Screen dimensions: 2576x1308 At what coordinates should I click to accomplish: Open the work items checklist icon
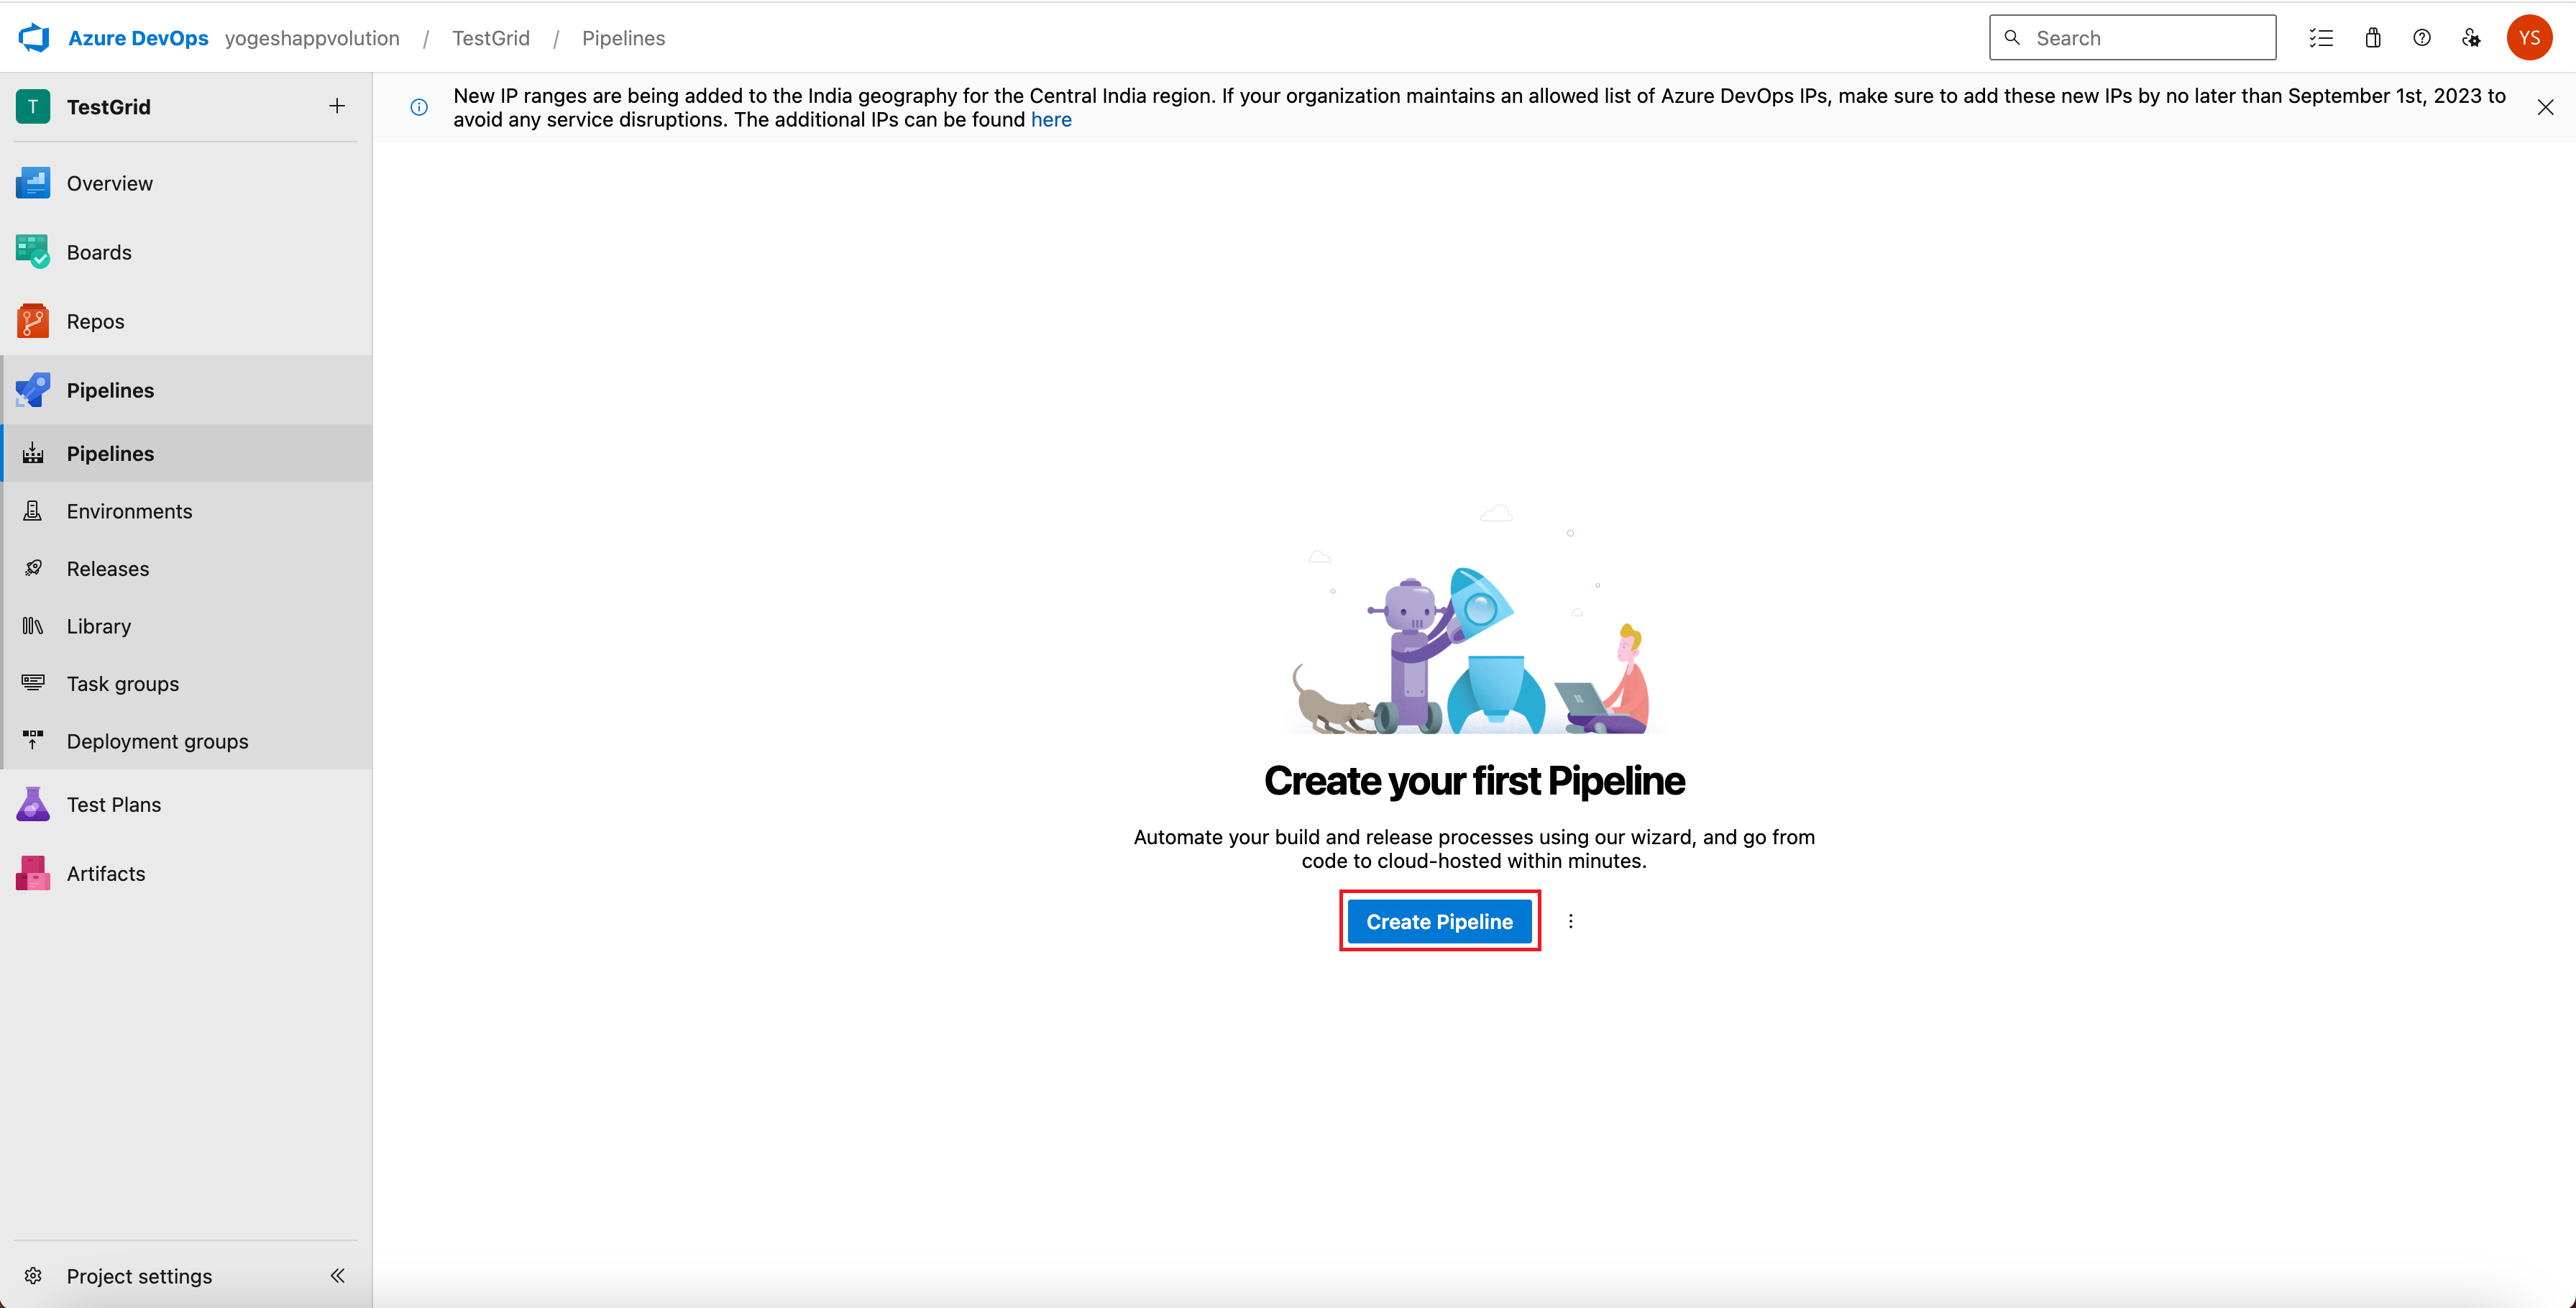2321,38
